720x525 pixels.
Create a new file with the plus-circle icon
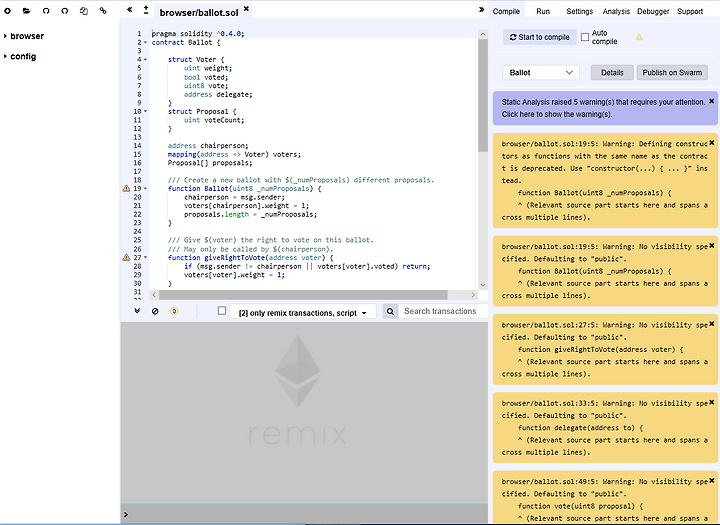point(7,11)
